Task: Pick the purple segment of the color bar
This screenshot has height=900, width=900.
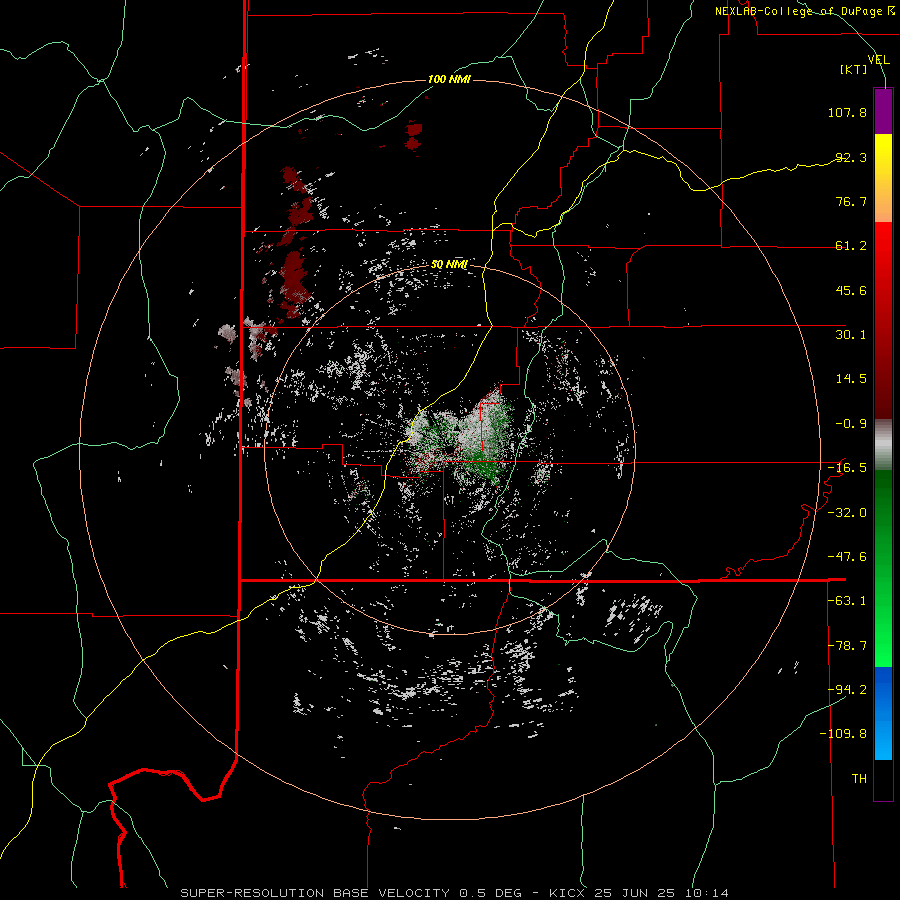Action: 883,111
